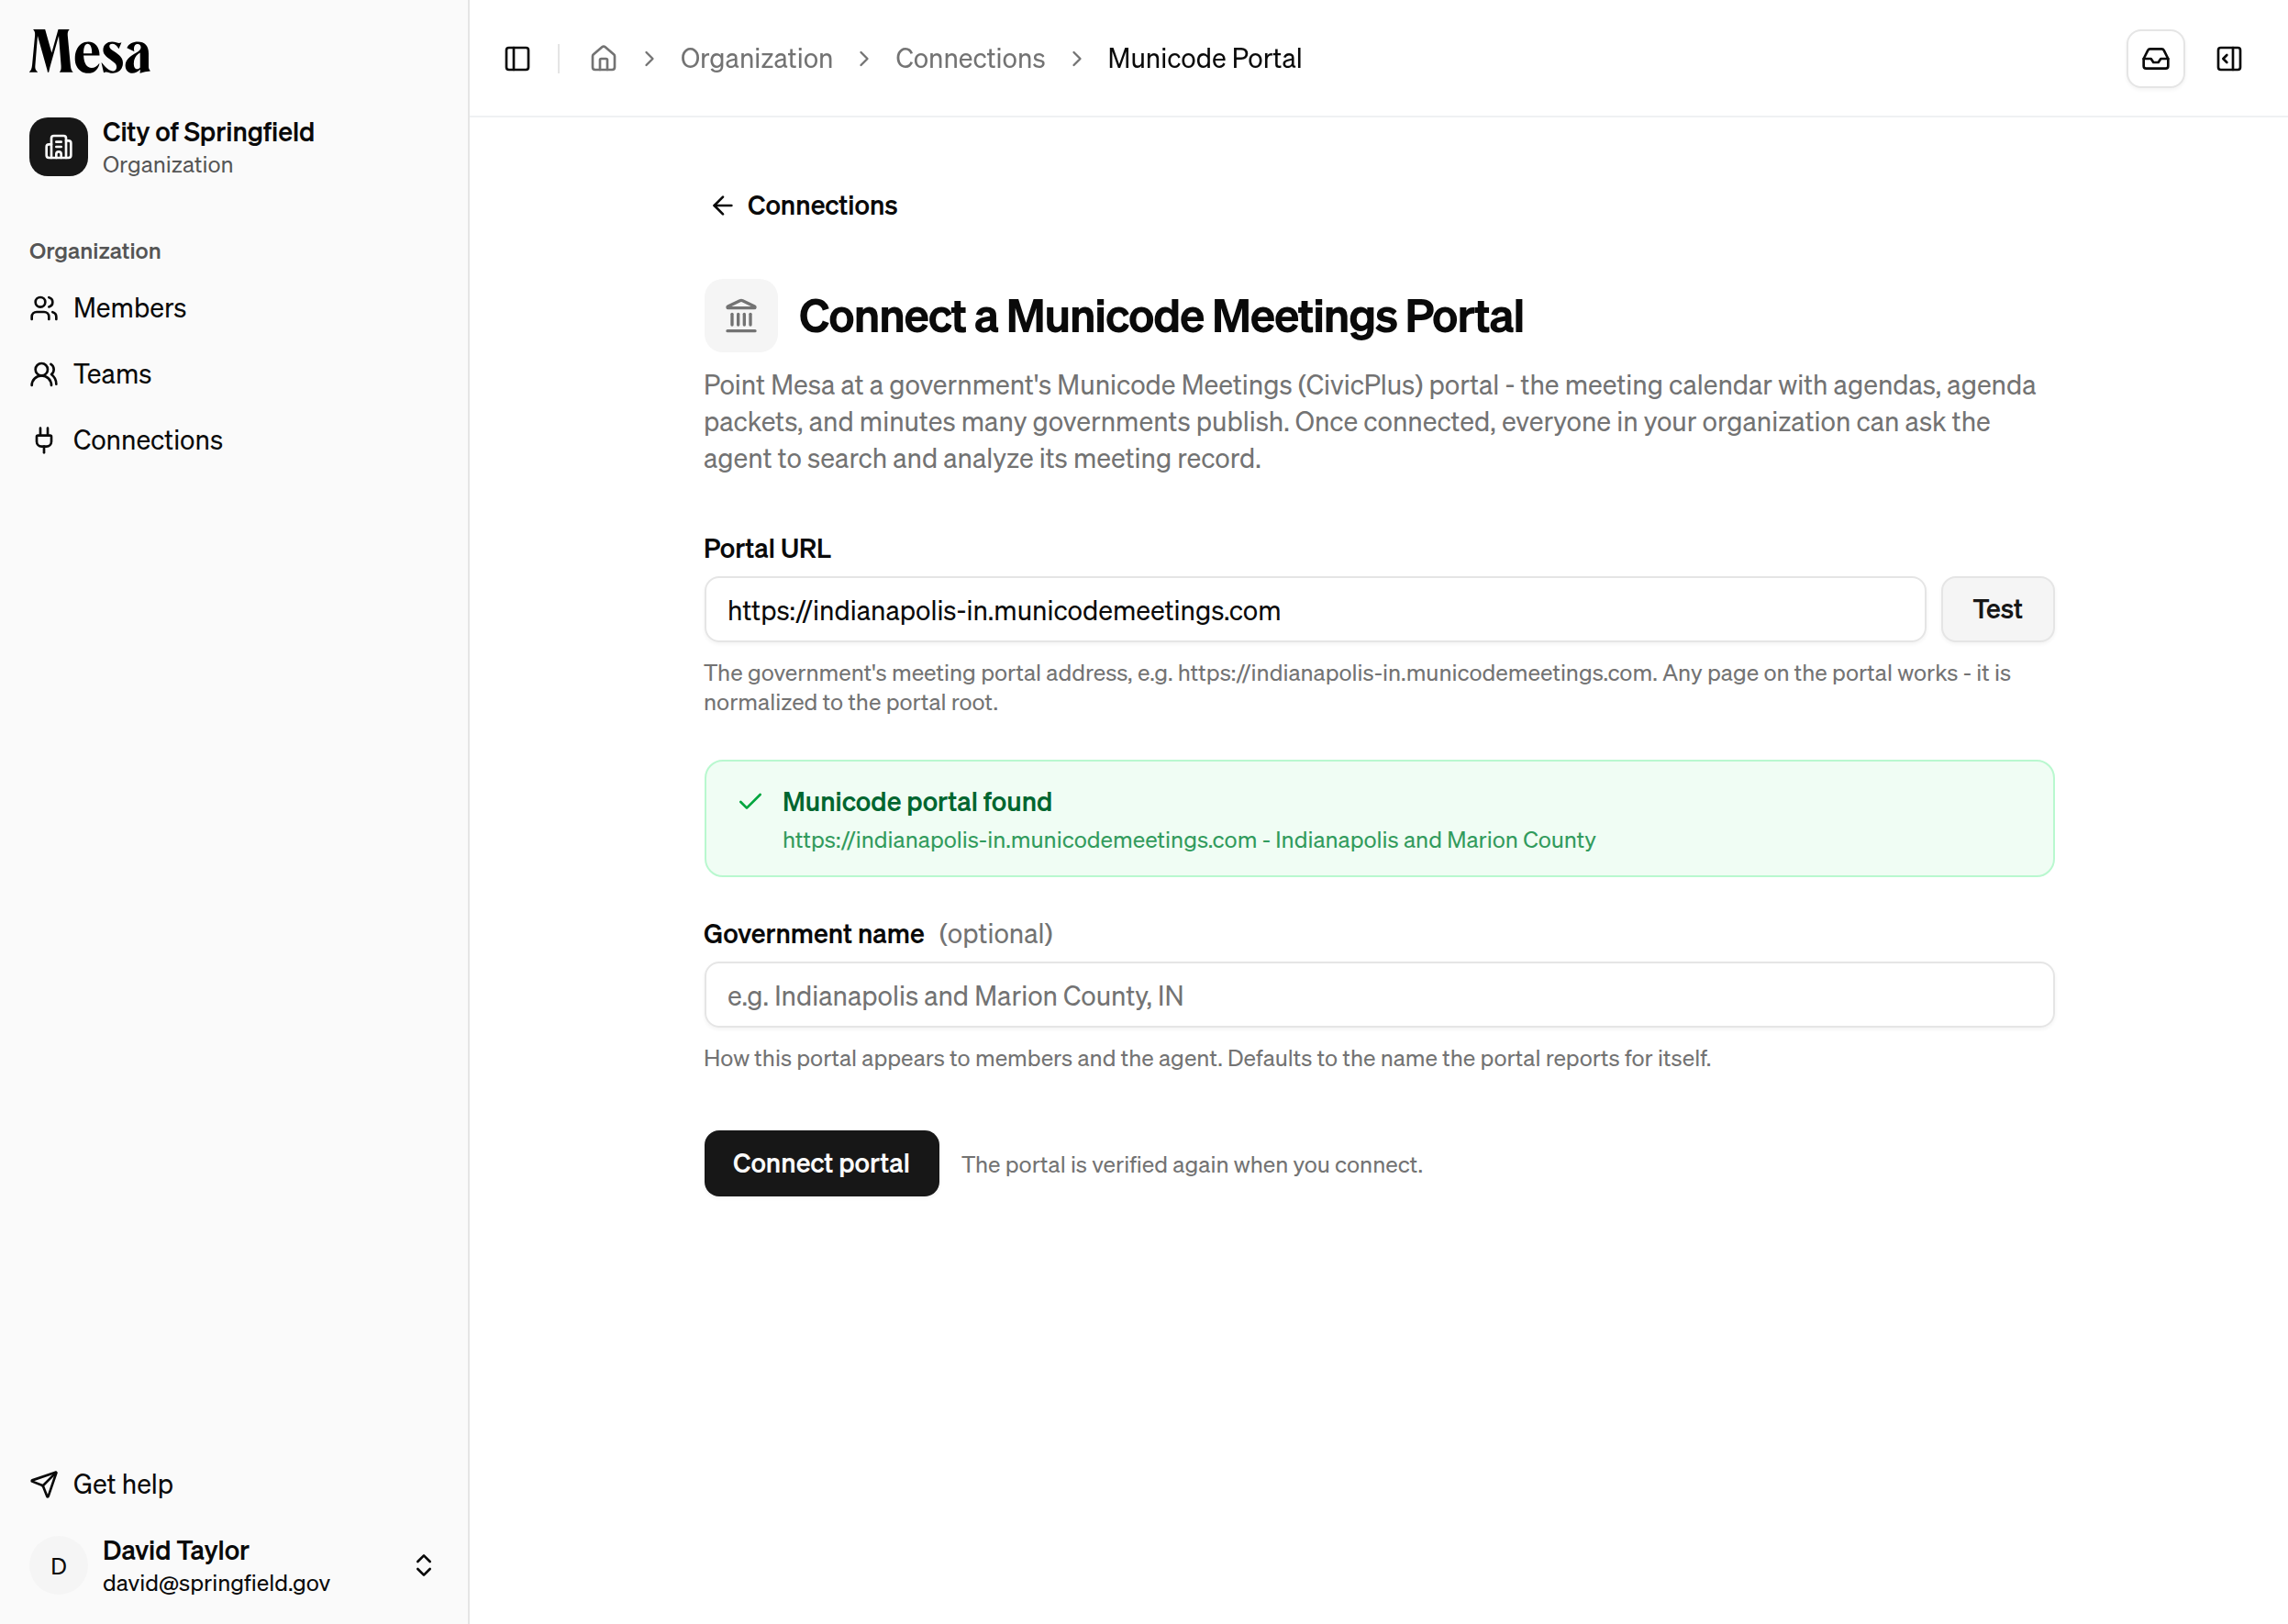
Task: Click the Portal URL label
Action: pyautogui.click(x=767, y=549)
